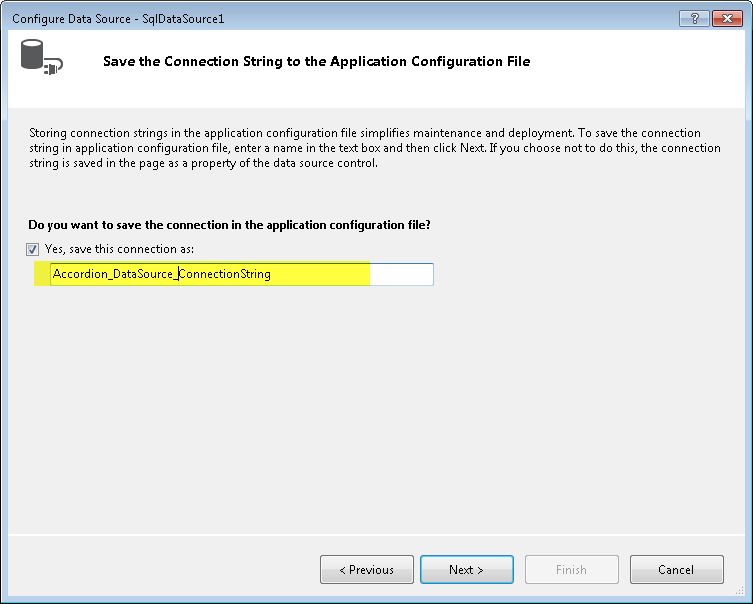Click the "Yes, save this connection as" label
The height and width of the screenshot is (604, 753).
pyautogui.click(x=126, y=249)
